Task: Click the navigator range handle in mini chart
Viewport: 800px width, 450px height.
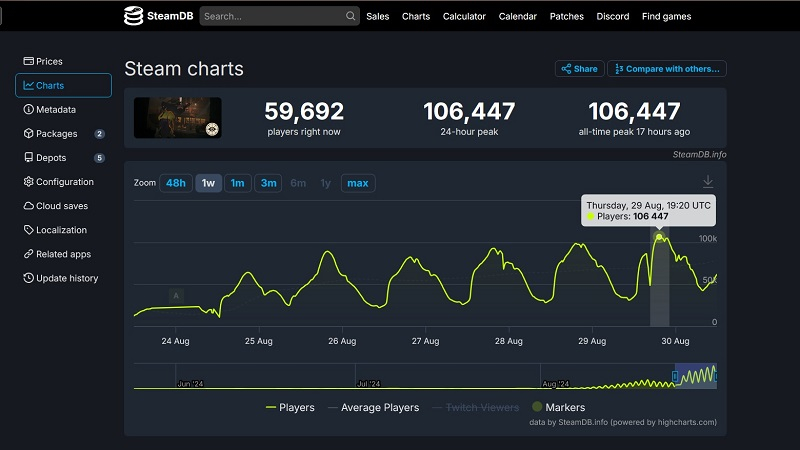Action: click(675, 376)
